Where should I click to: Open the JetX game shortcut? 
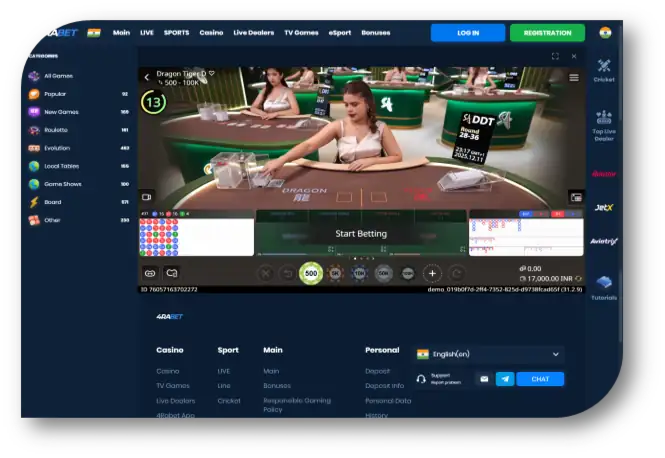point(604,207)
